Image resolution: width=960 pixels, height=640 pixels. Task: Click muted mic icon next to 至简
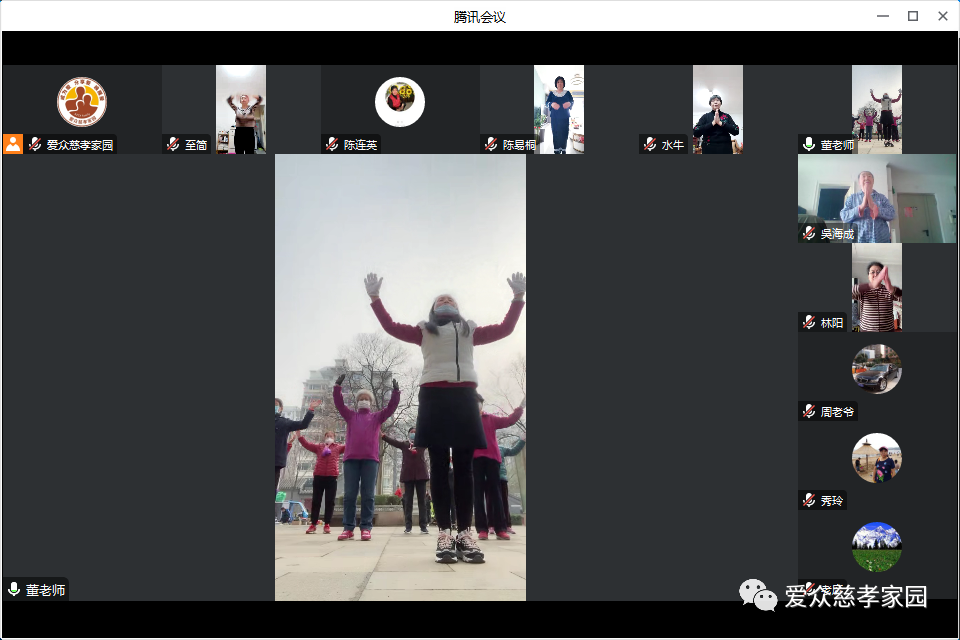[x=173, y=144]
